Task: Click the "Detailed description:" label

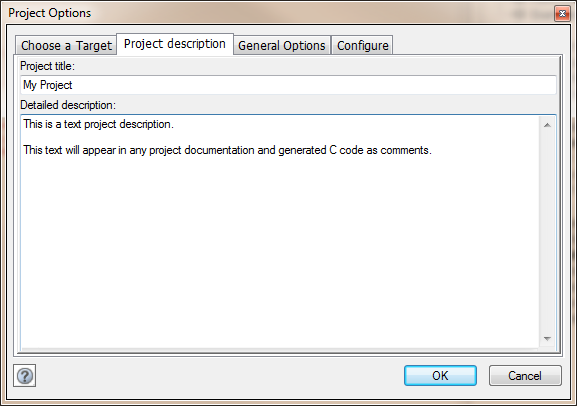Action: click(68, 105)
